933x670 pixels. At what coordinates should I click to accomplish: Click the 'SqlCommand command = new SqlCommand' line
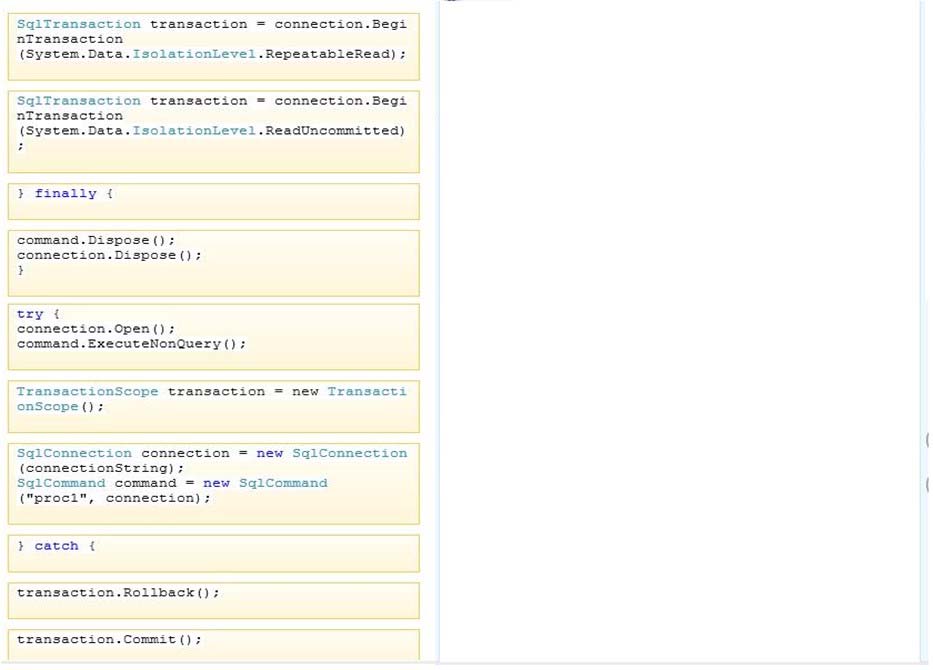(x=172, y=483)
